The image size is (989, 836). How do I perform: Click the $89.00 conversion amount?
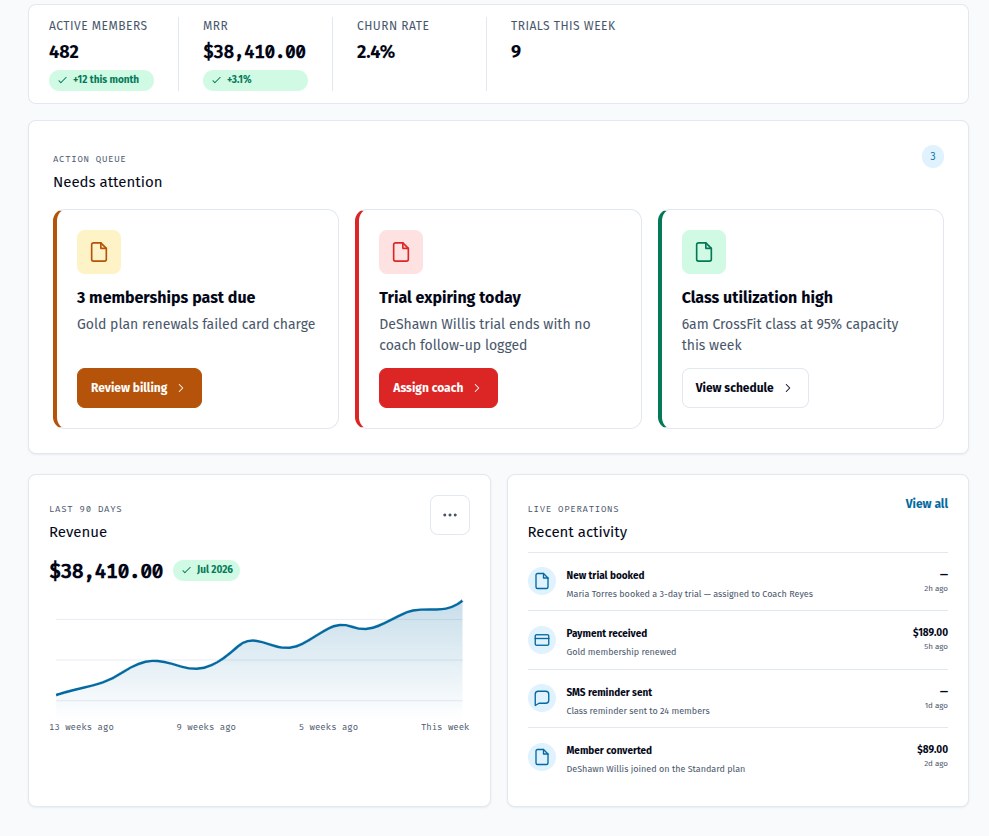(x=932, y=749)
